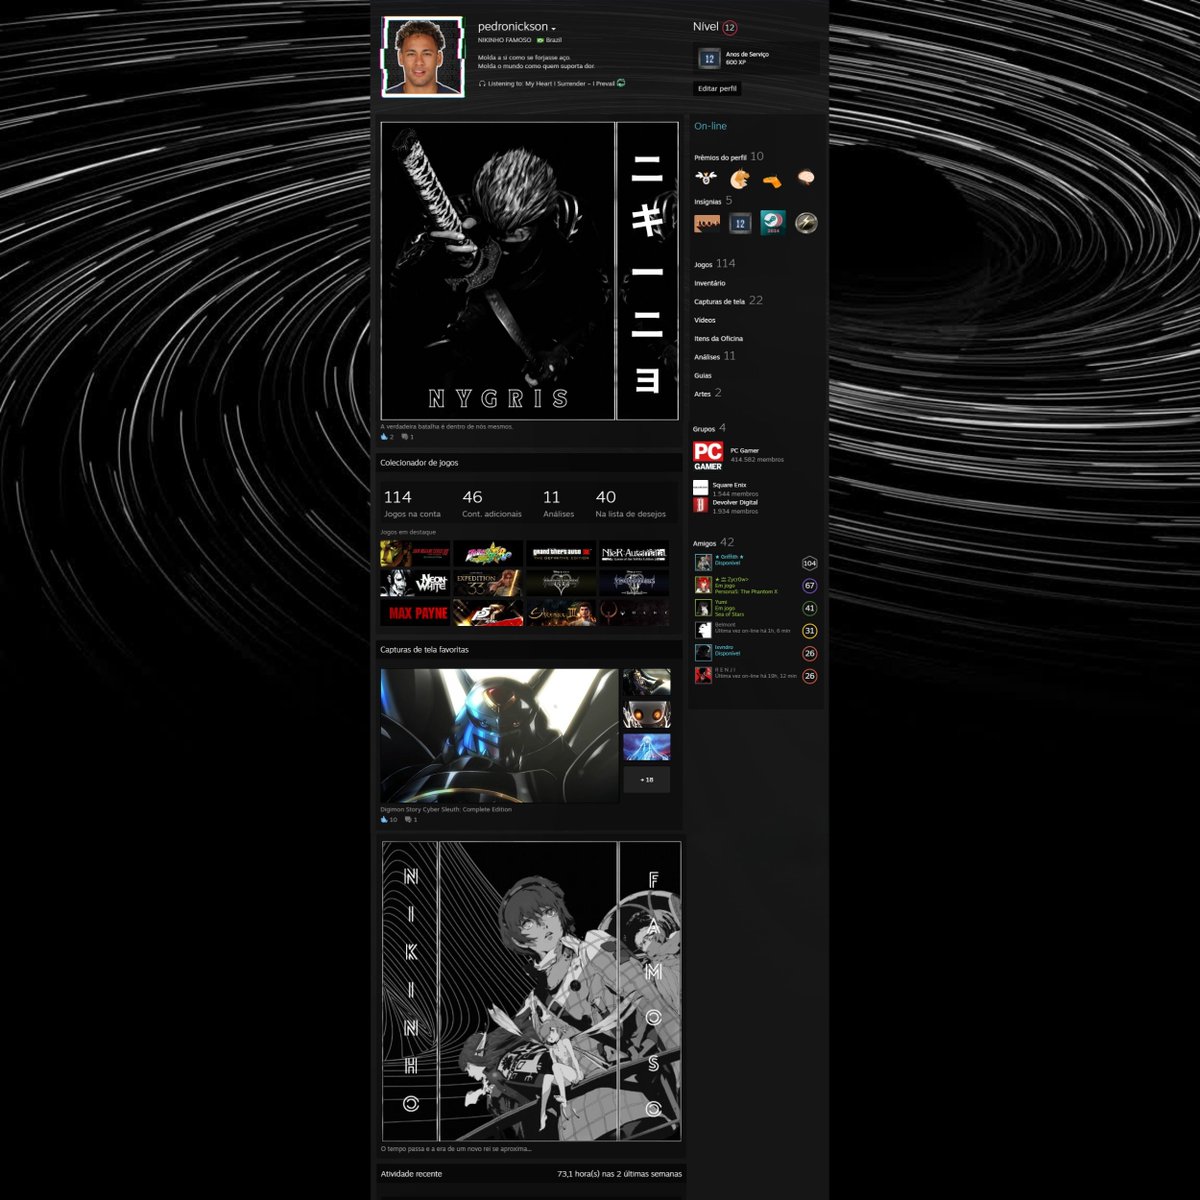The height and width of the screenshot is (1200, 1200).
Task: Click the headphones listening icon
Action: coord(482,84)
